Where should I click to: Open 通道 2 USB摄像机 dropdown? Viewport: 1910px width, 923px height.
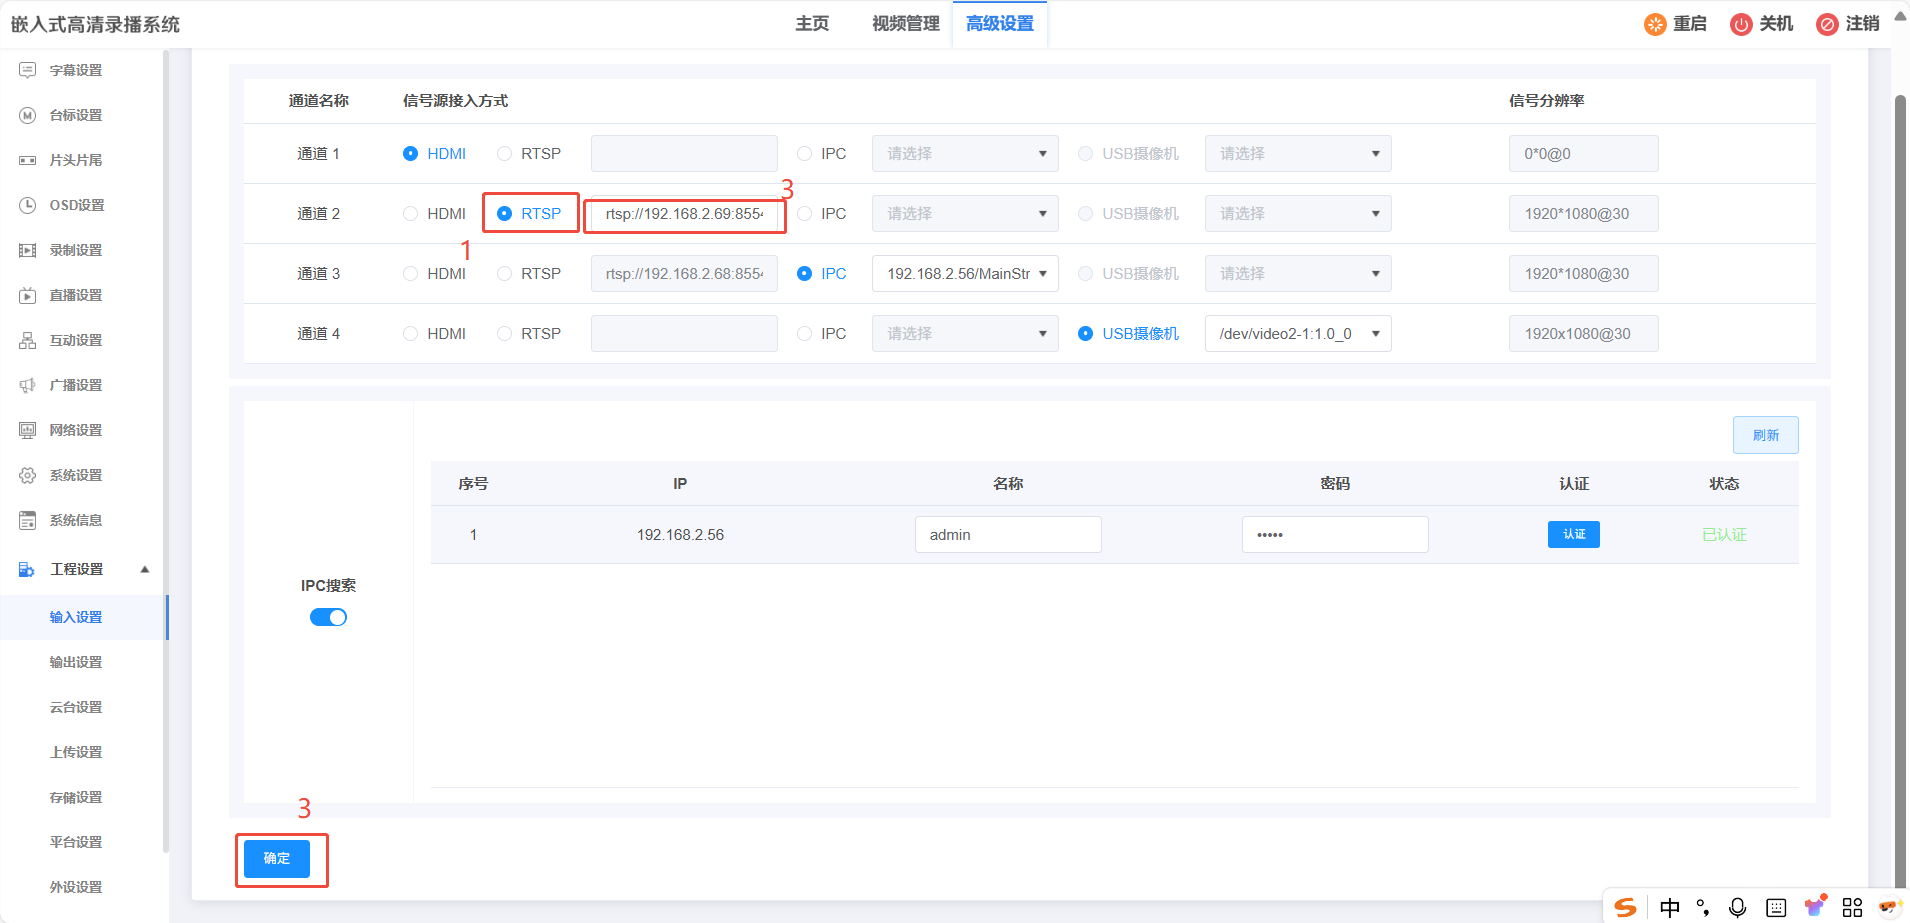(x=1298, y=213)
